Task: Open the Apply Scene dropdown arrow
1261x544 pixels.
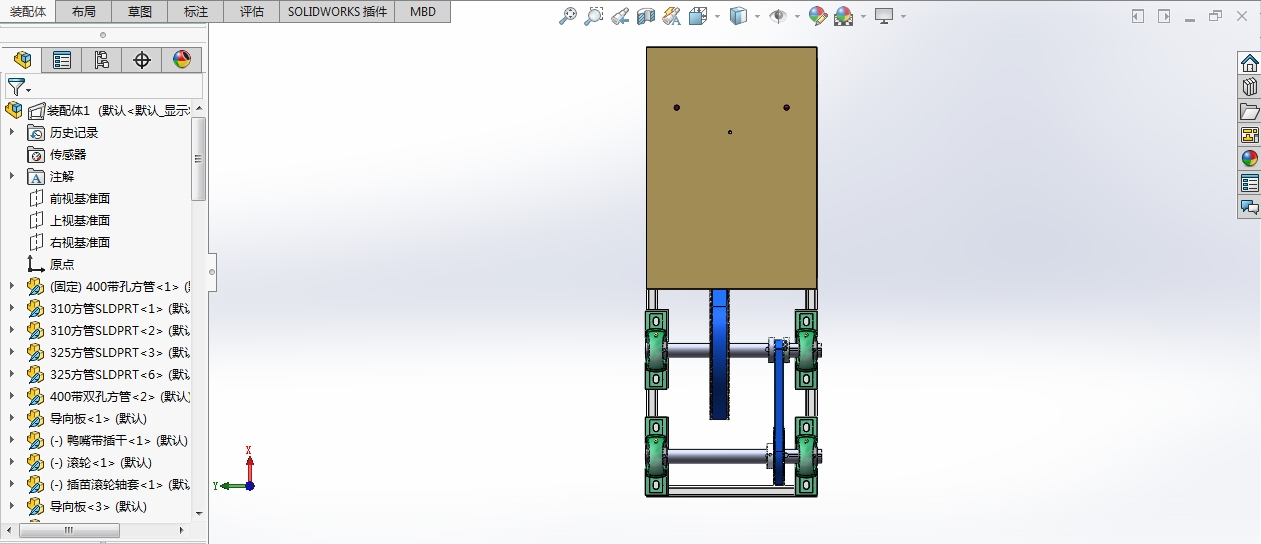Action: point(862,17)
